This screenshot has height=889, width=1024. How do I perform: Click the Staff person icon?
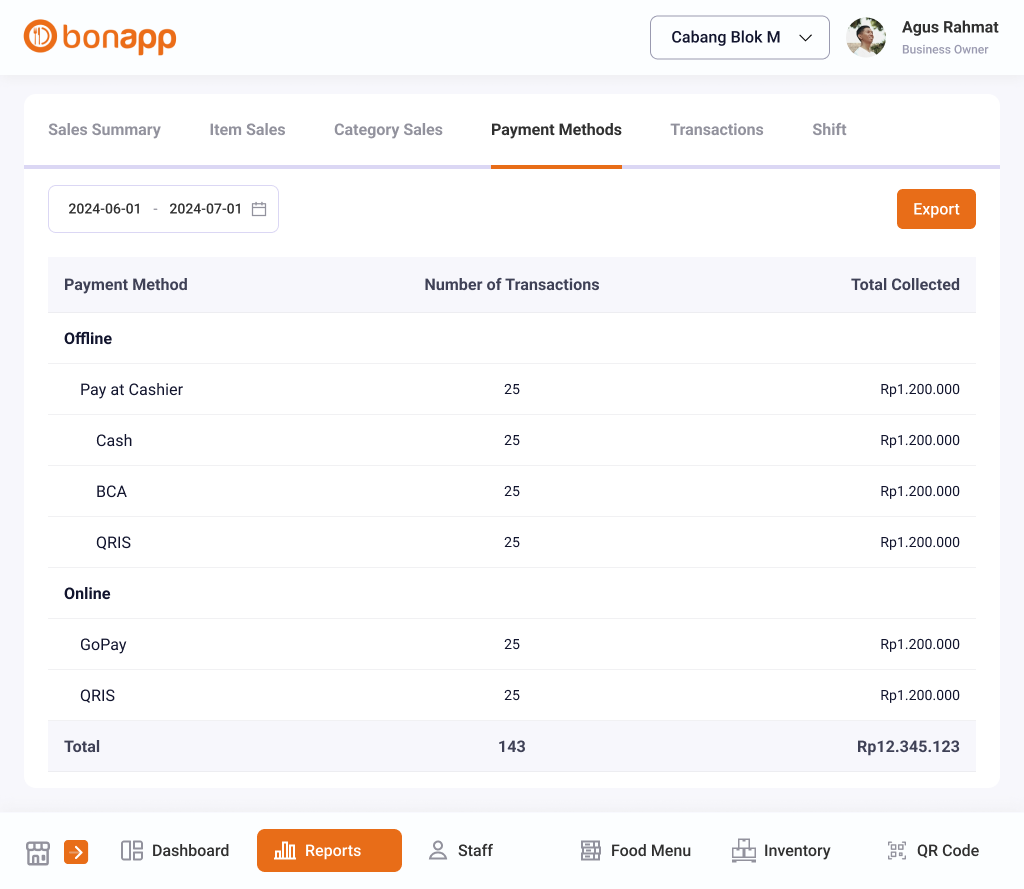[438, 850]
